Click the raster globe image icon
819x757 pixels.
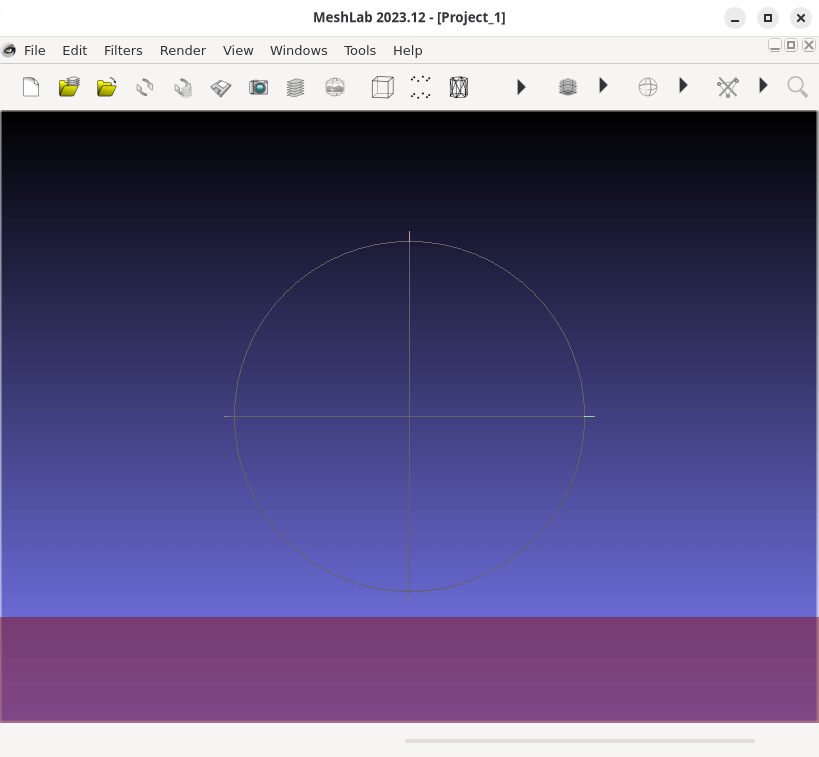coord(335,87)
